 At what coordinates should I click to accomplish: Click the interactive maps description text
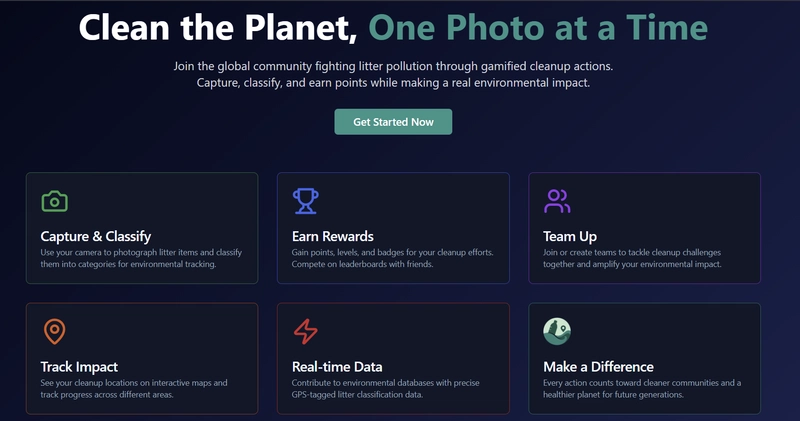(134, 388)
